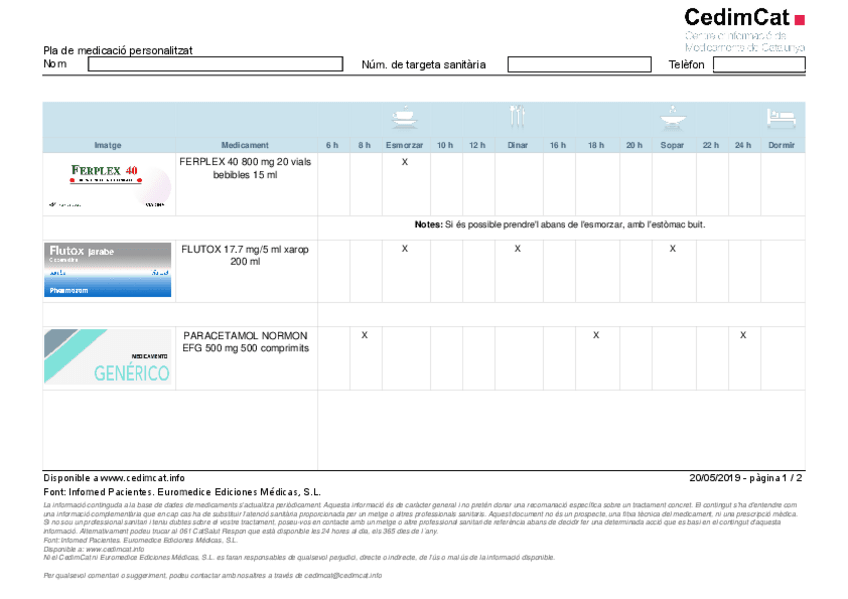Click the Dormir column header
Image resolution: width=848 pixels, height=599 pixels.
point(781,145)
